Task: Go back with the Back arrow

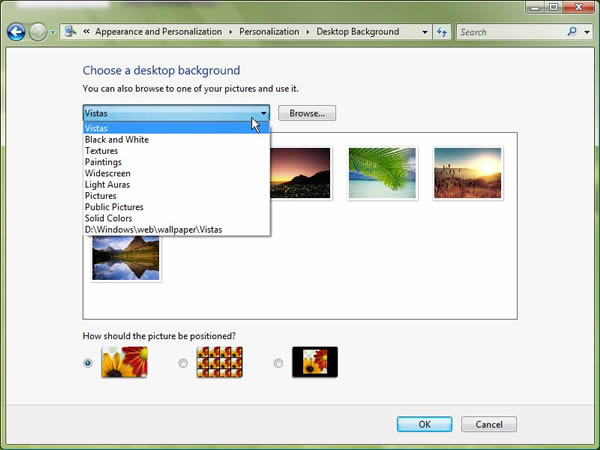Action: [x=16, y=32]
